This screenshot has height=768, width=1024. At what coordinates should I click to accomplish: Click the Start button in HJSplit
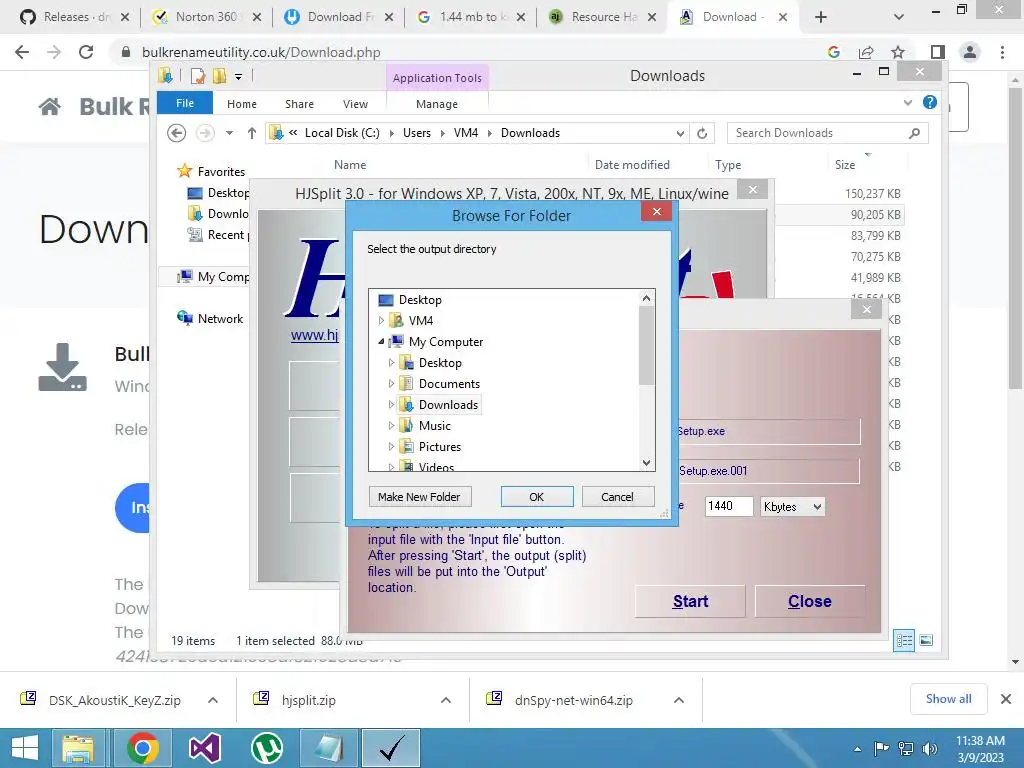(690, 601)
